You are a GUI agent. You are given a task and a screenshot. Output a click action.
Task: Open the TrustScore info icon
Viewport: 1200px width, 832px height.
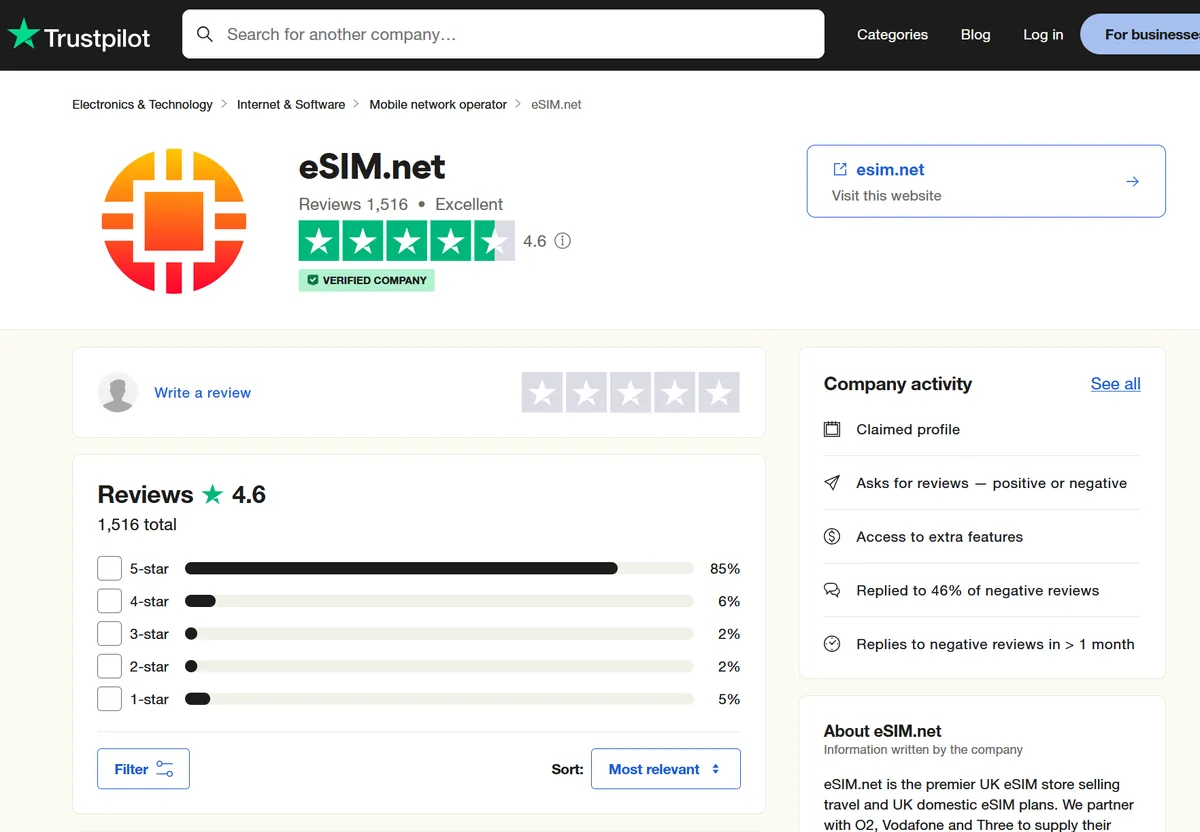coord(563,241)
